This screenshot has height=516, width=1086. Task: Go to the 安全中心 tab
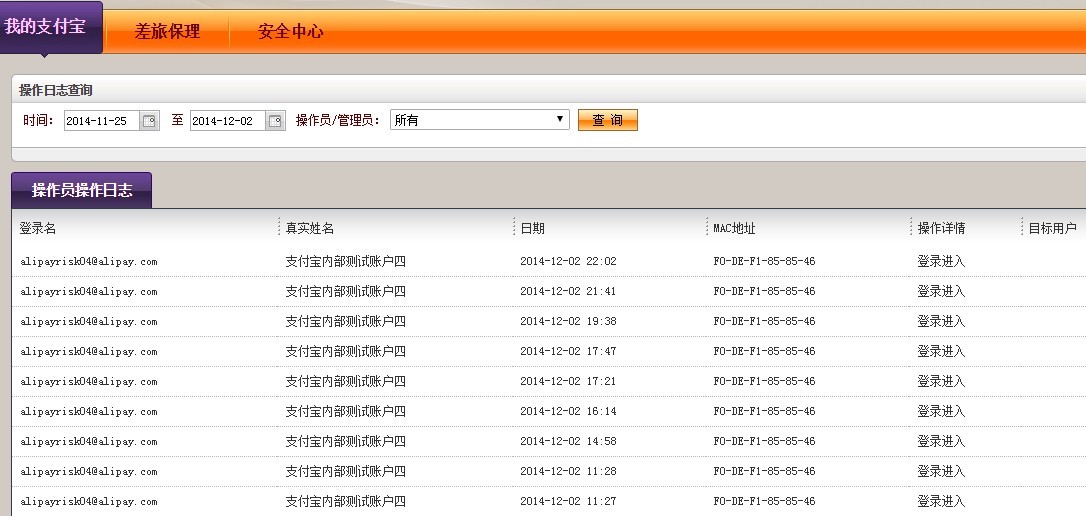click(290, 31)
